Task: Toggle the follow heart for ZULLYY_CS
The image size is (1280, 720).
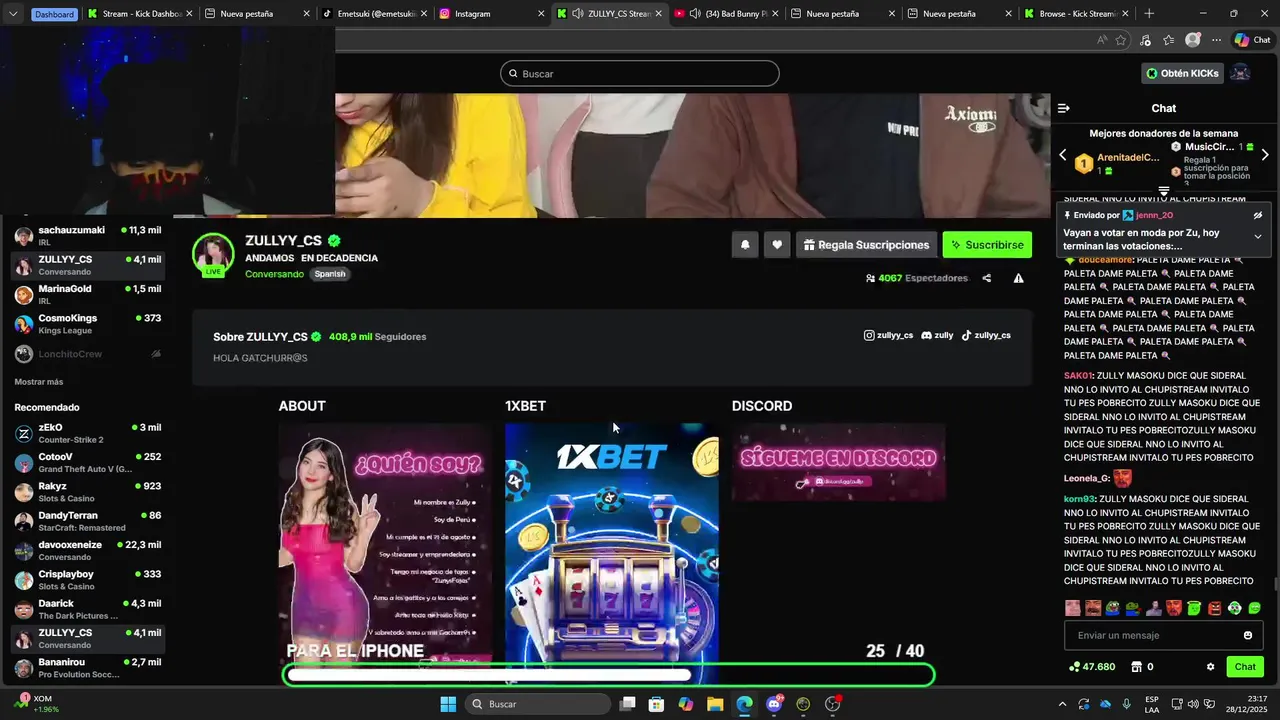Action: click(x=777, y=244)
